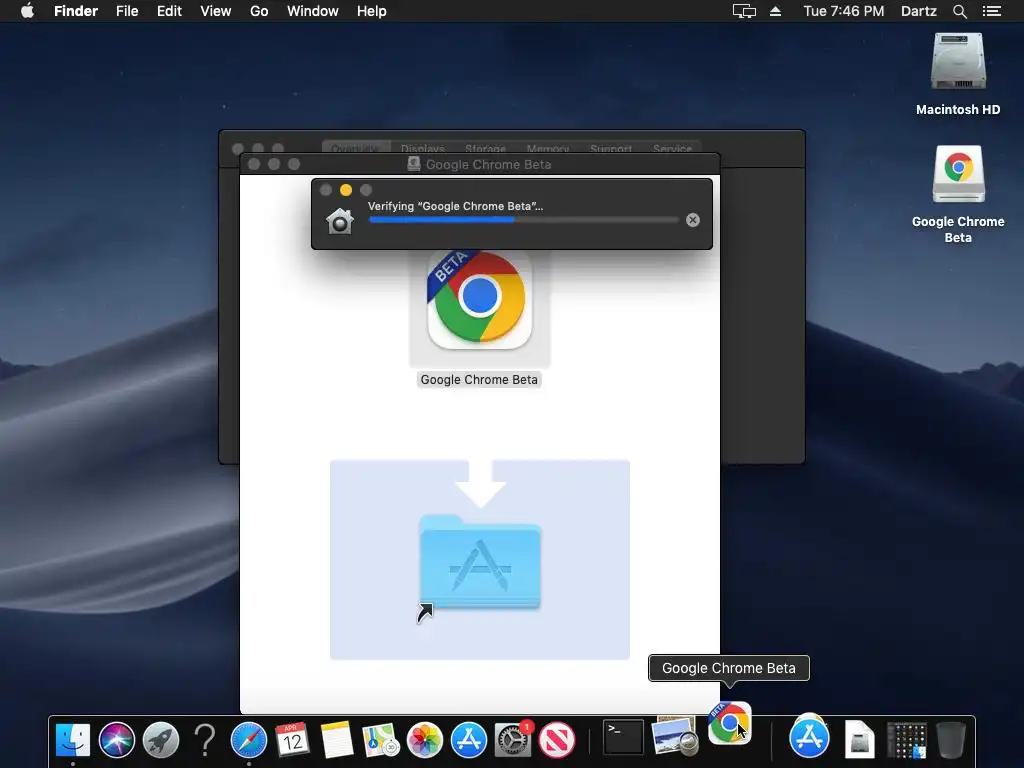Viewport: 1024px width, 768px height.
Task: Open the Go menu
Action: pos(259,11)
